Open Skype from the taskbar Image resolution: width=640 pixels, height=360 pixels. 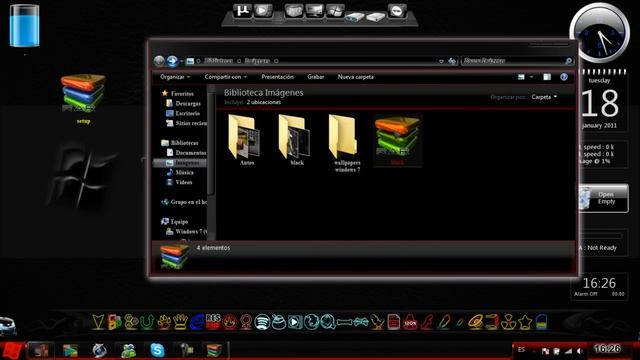coord(157,350)
